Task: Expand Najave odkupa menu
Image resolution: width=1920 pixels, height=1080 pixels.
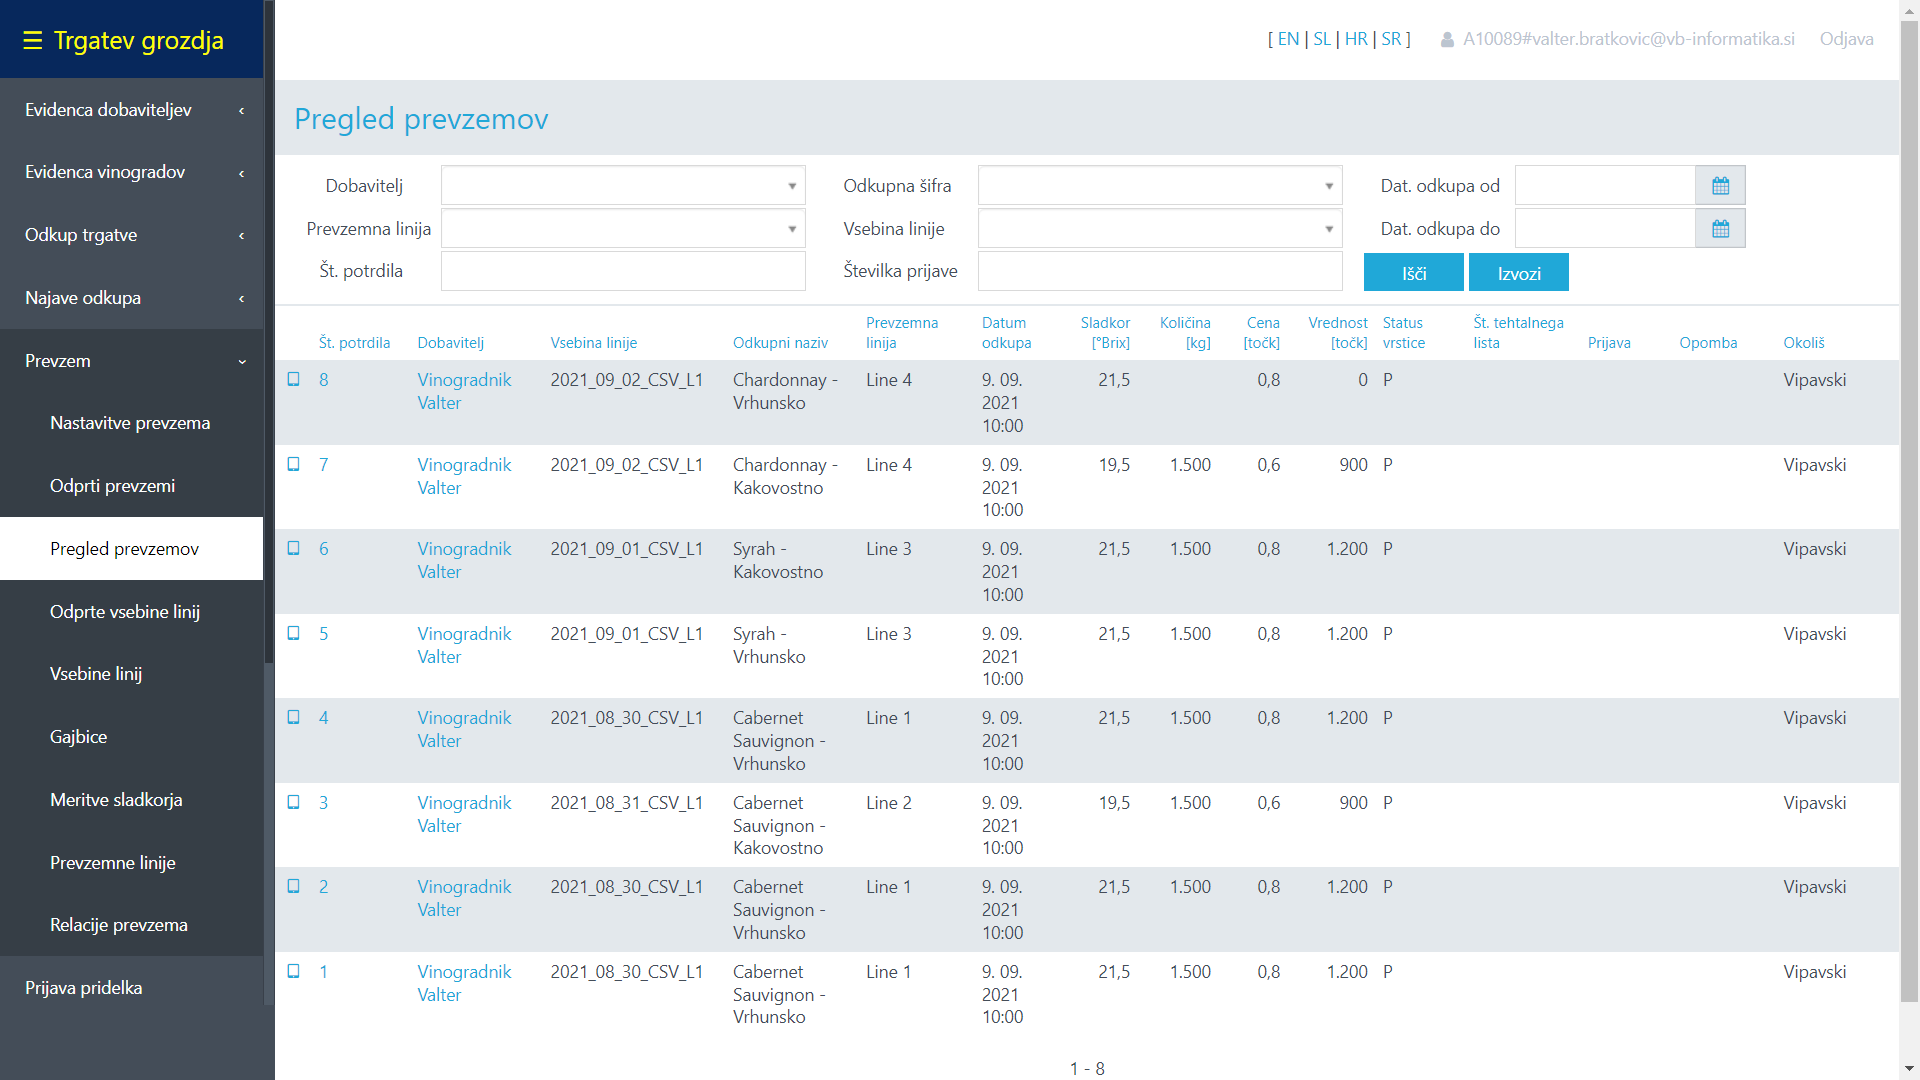Action: (132, 298)
